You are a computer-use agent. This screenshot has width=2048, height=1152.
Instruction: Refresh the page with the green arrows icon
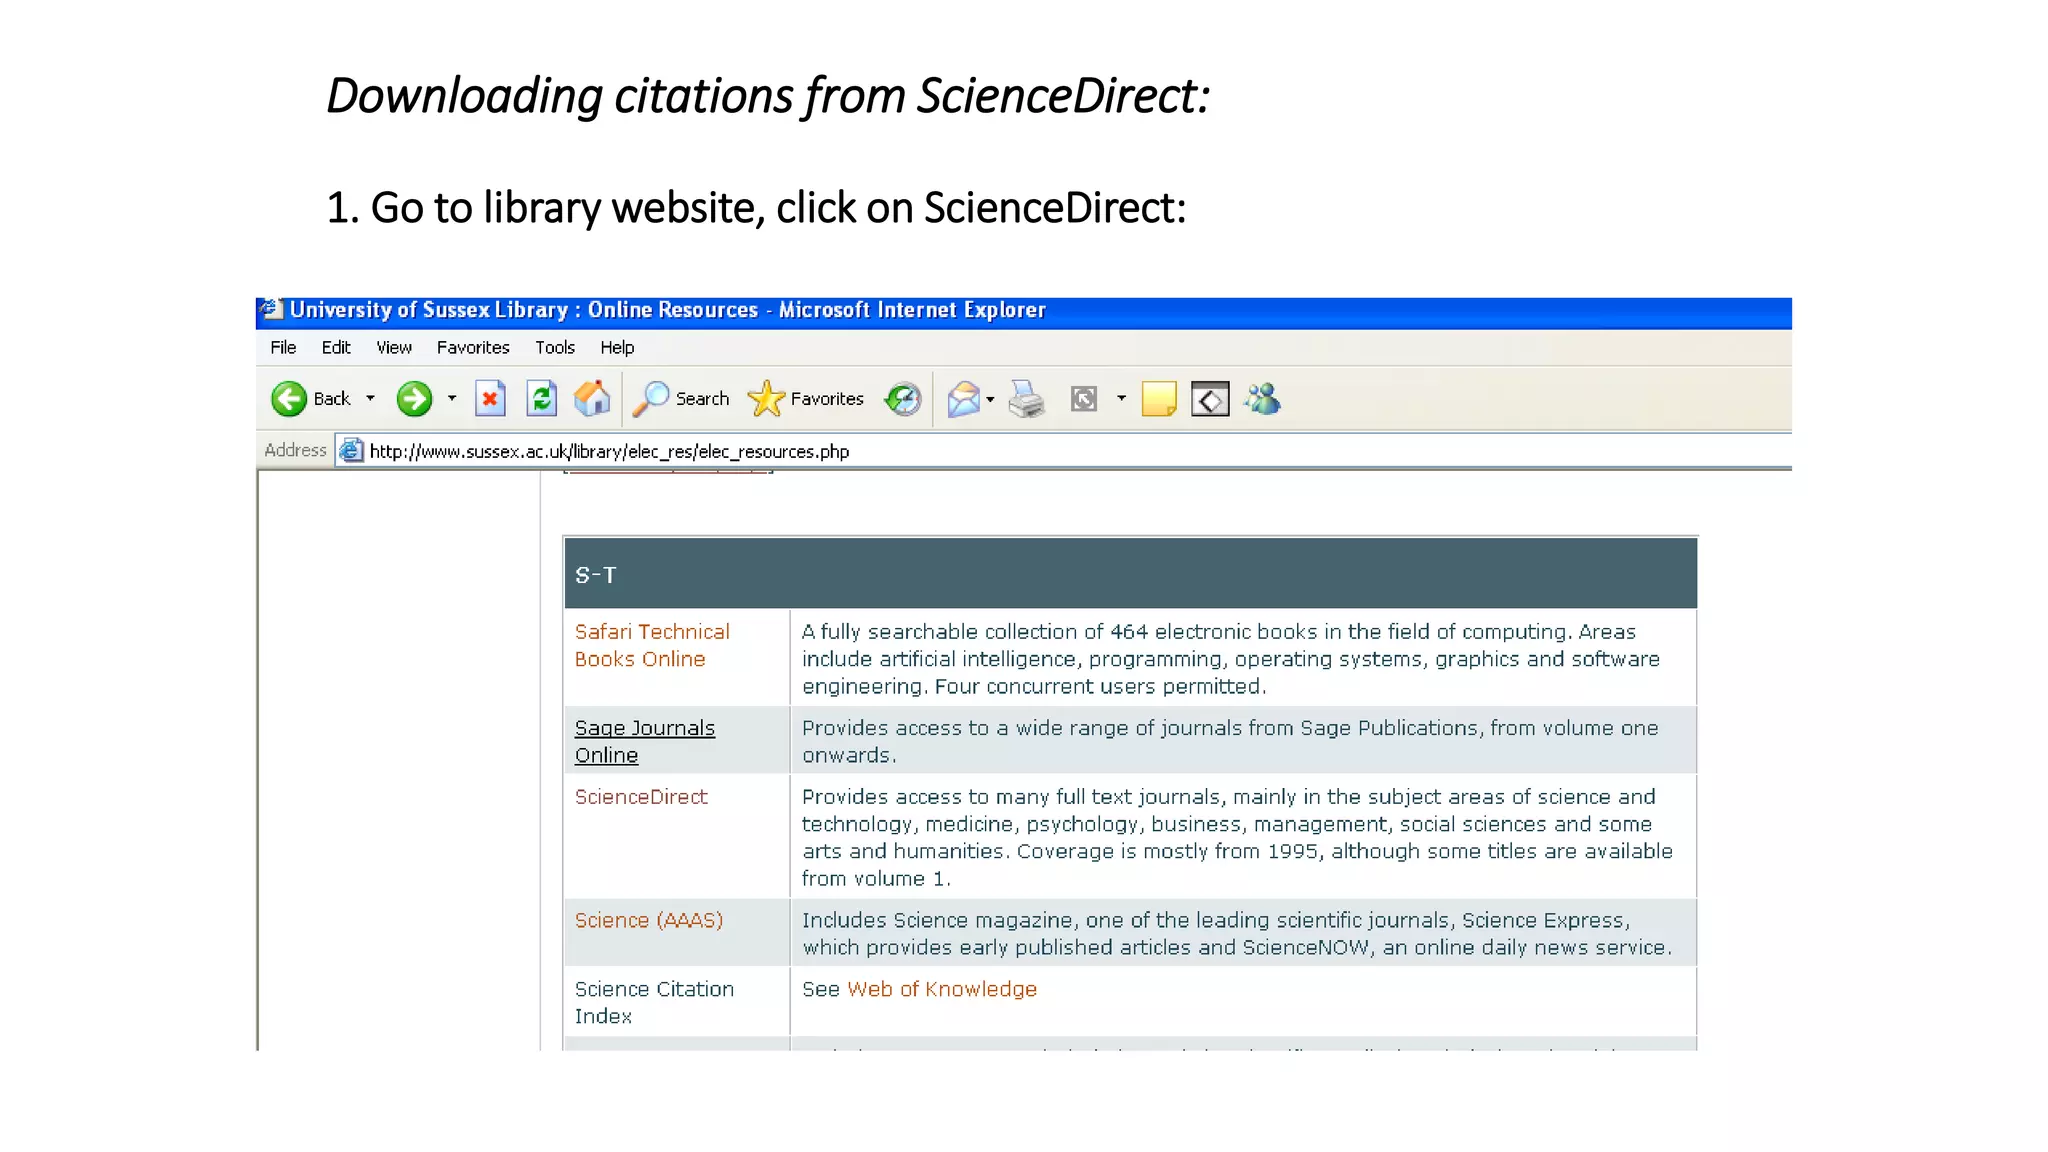541,399
